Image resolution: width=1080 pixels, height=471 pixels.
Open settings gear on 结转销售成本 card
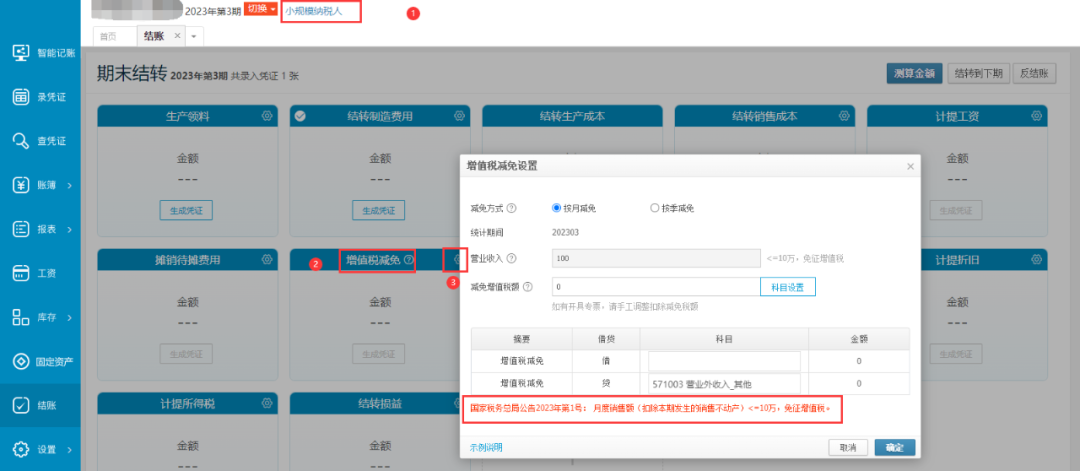[x=844, y=116]
